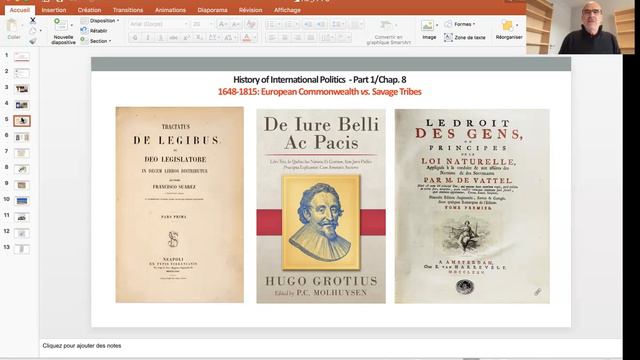This screenshot has height=360, width=640.
Task: Click the clear formatting icon
Action: tap(251, 24)
